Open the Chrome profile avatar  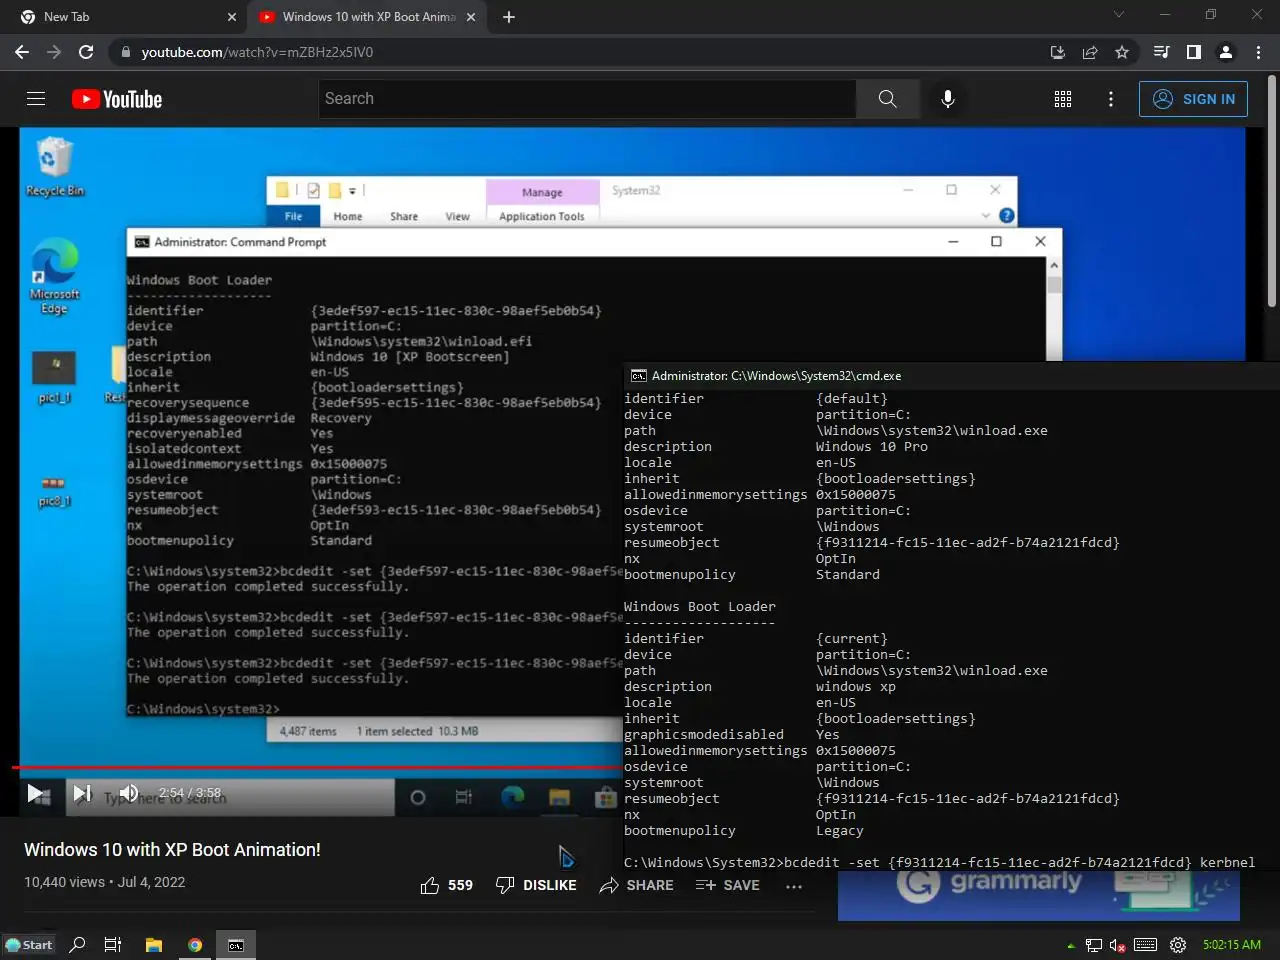[1225, 52]
